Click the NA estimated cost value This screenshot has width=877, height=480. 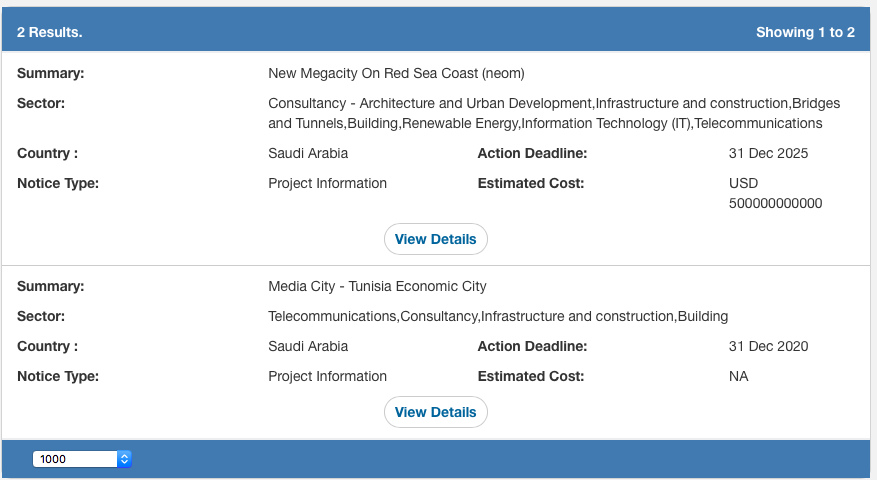point(739,376)
